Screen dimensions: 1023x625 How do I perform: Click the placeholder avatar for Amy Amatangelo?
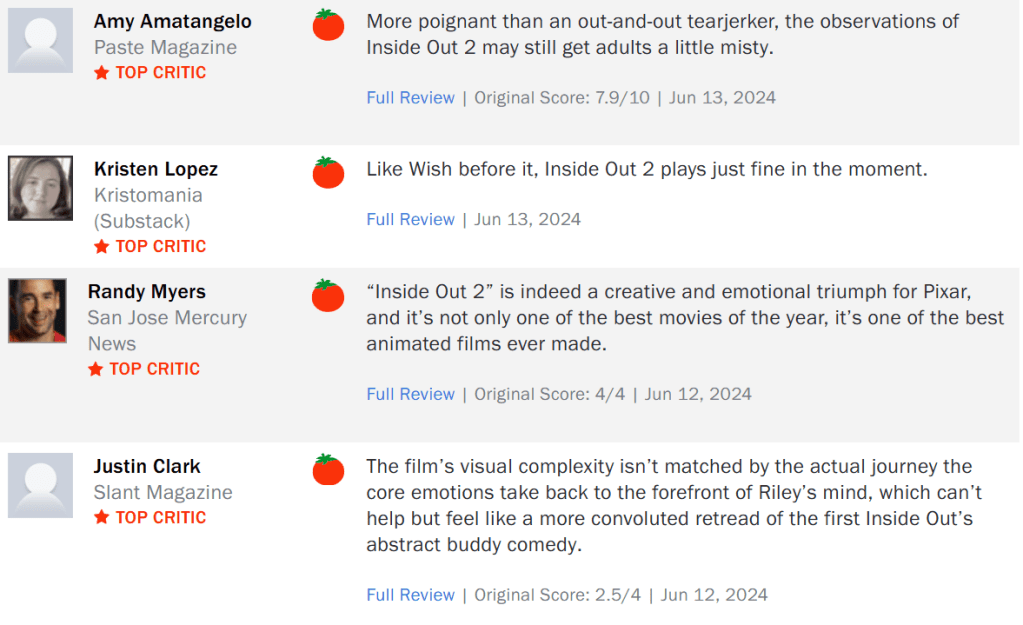(40, 40)
